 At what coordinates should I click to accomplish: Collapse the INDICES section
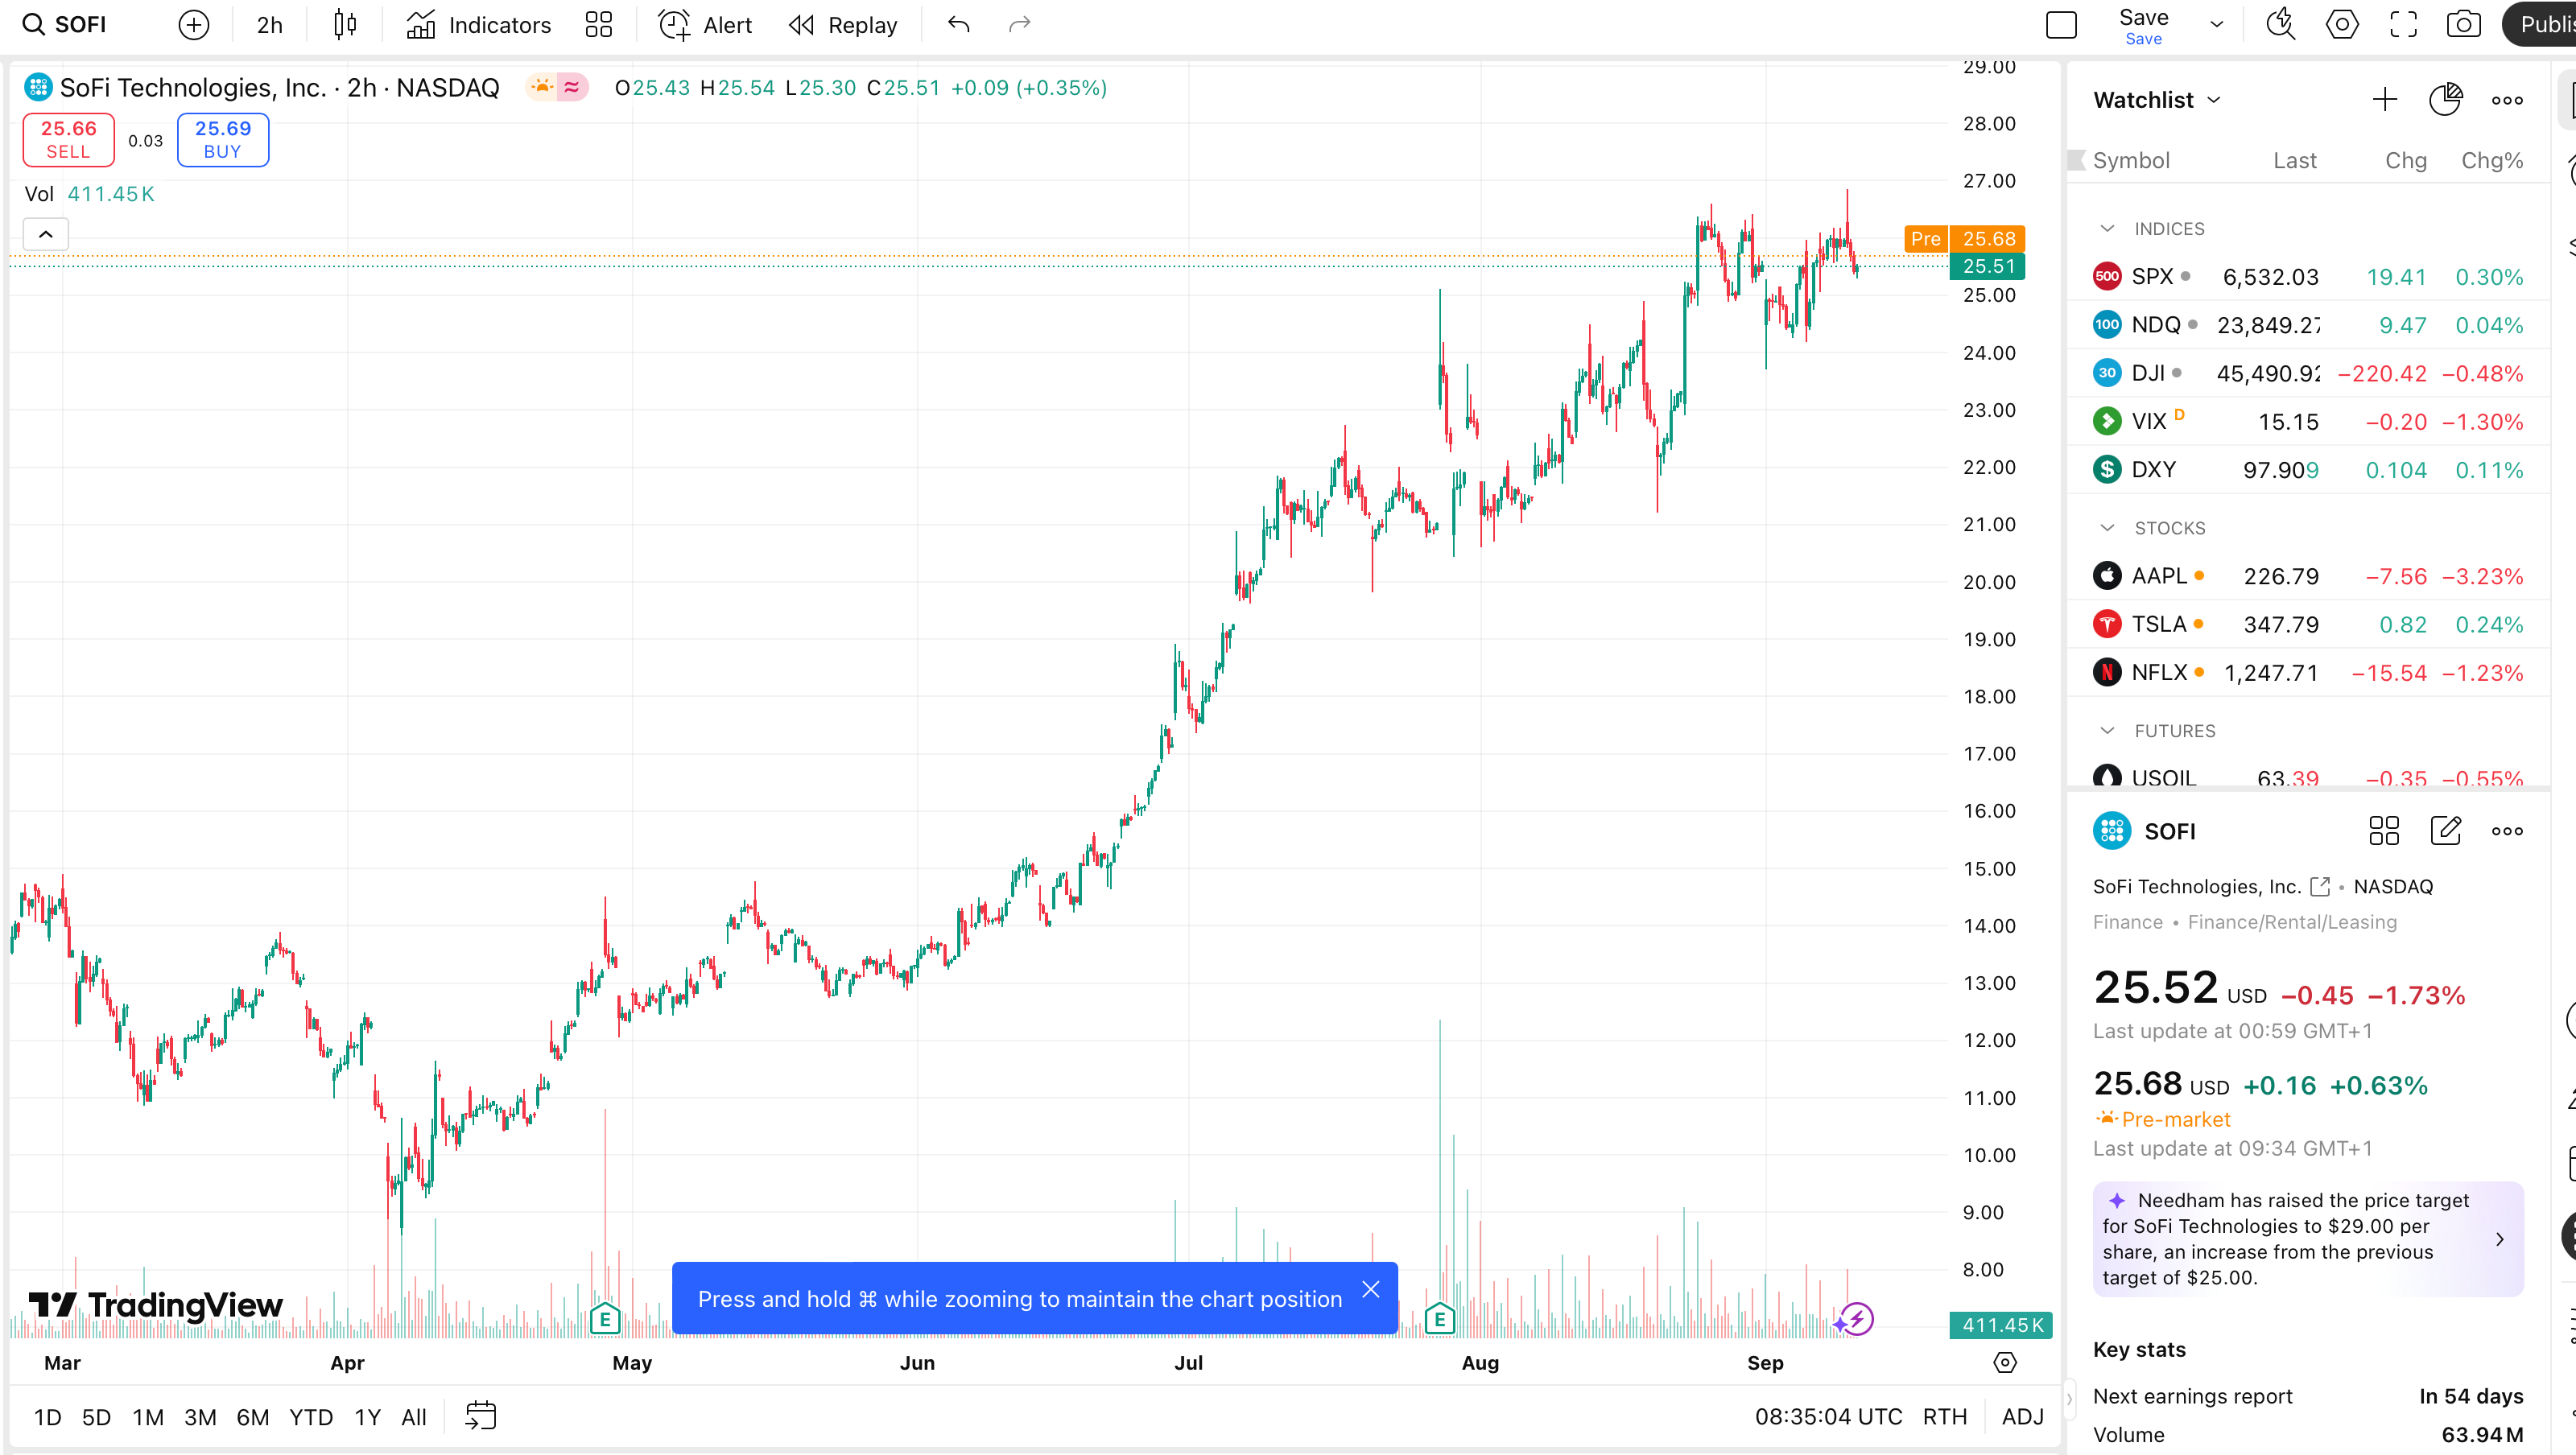tap(2107, 229)
